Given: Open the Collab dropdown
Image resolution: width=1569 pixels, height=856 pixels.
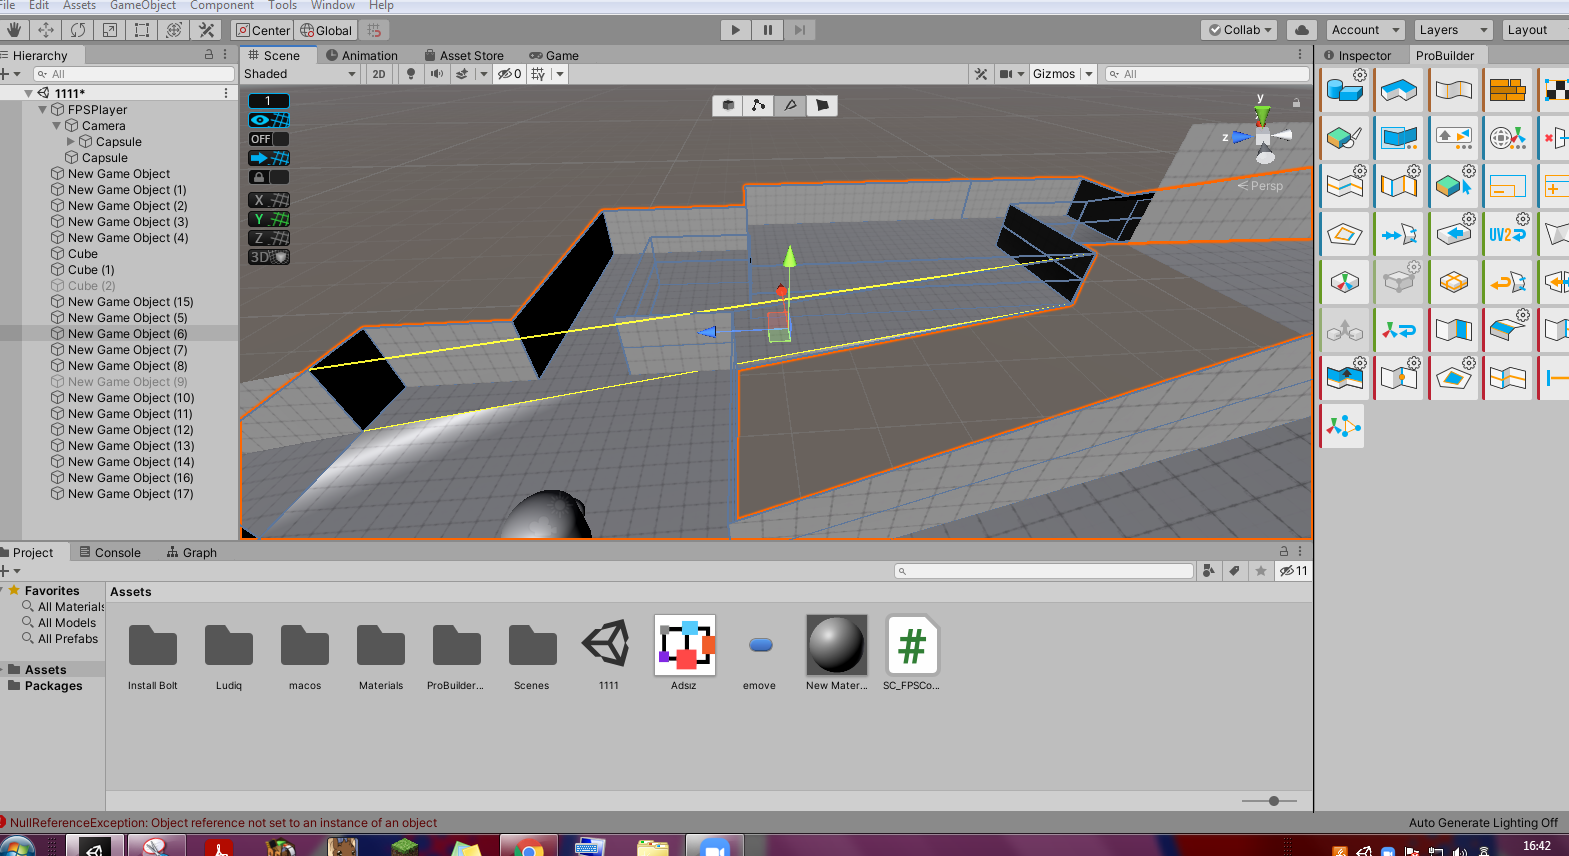Looking at the screenshot, I should click(x=1240, y=30).
